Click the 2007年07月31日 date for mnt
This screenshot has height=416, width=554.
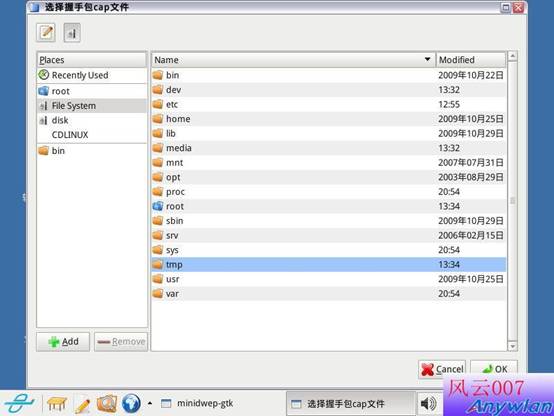click(471, 163)
